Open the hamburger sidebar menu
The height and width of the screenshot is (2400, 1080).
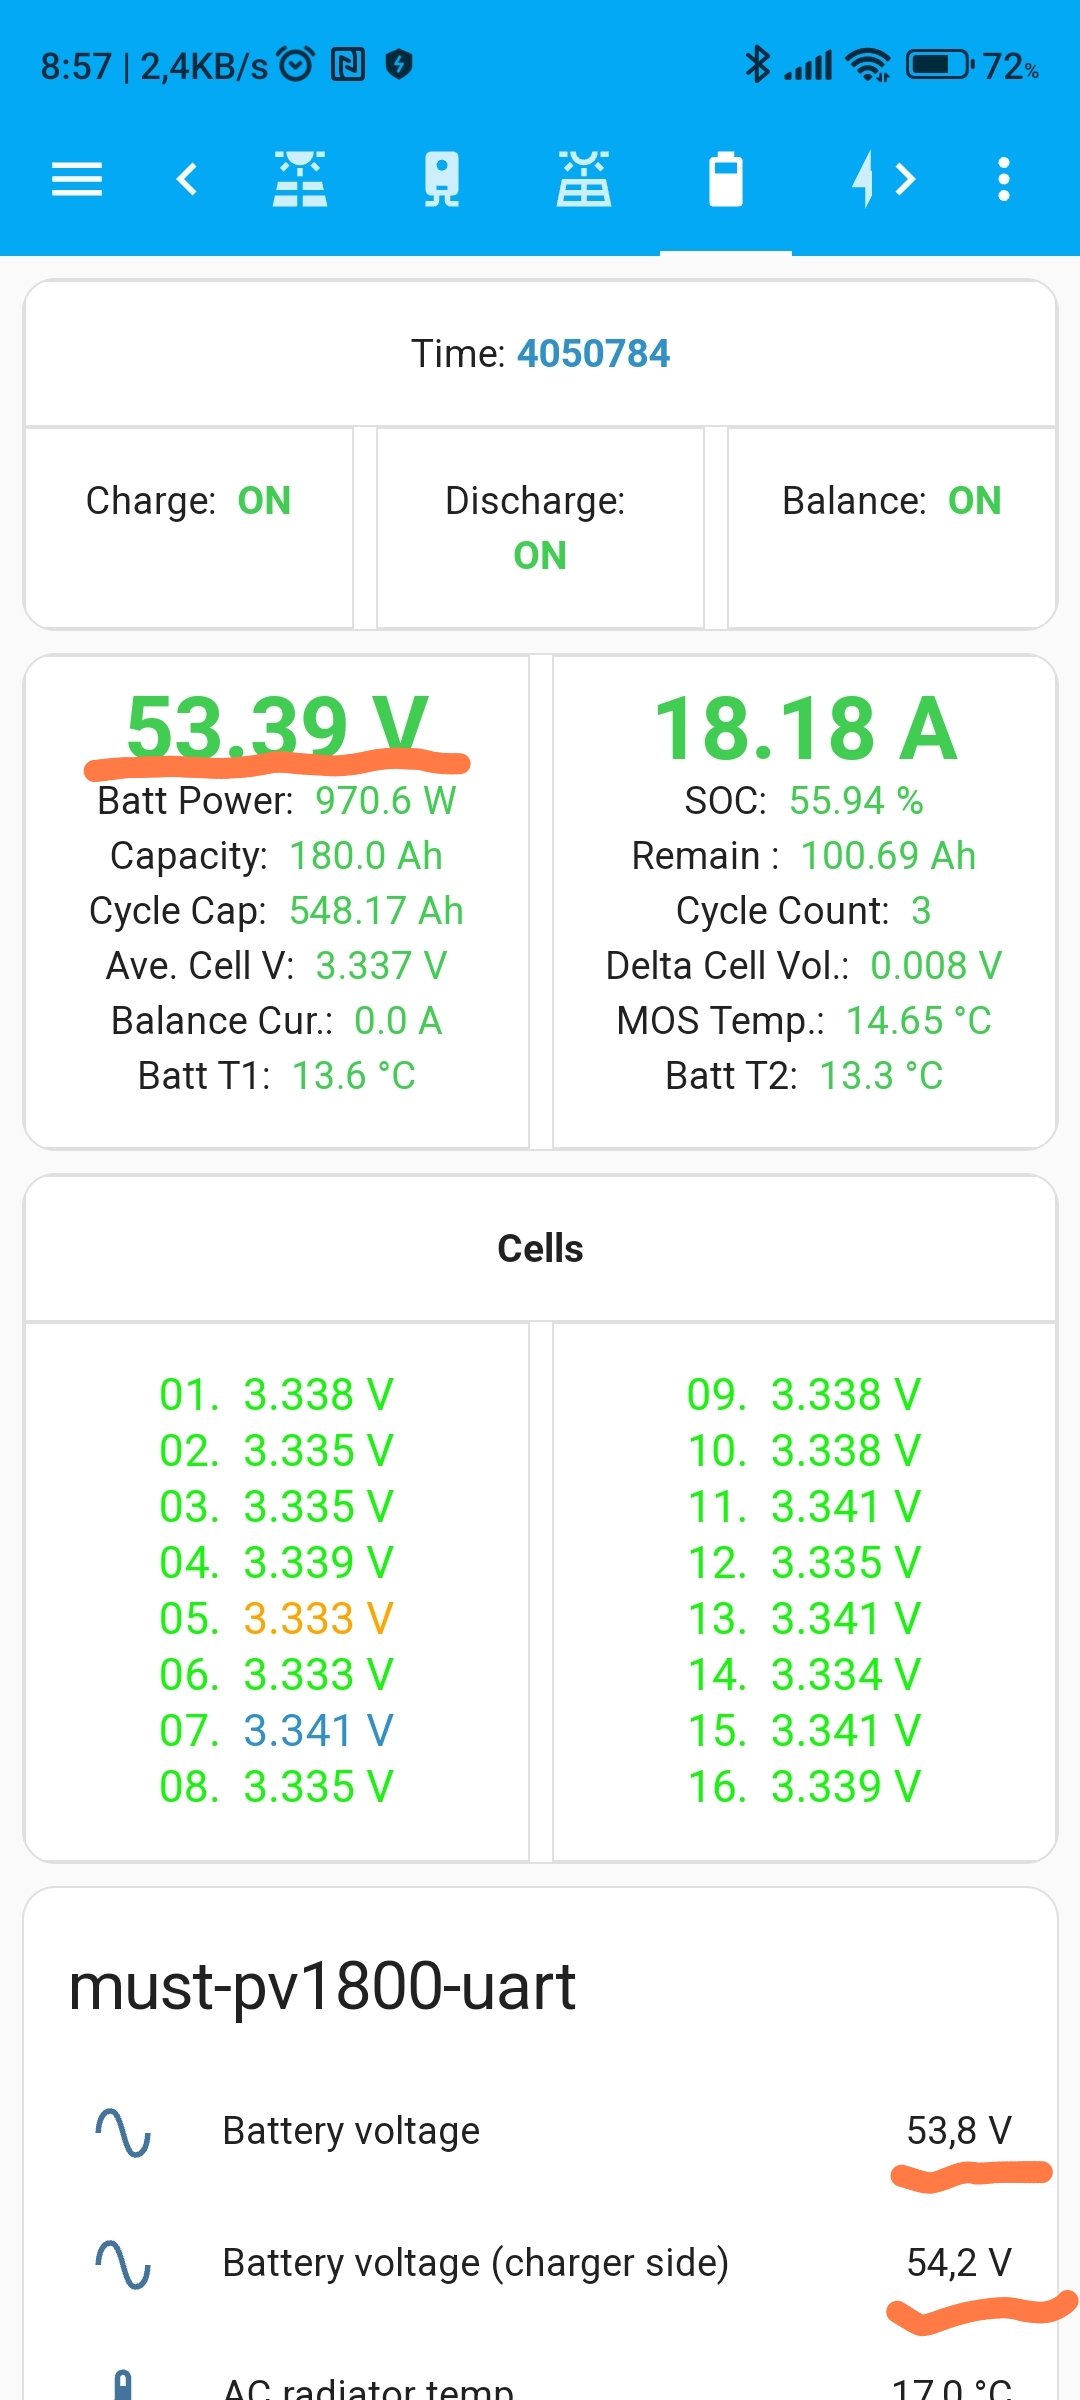click(77, 180)
